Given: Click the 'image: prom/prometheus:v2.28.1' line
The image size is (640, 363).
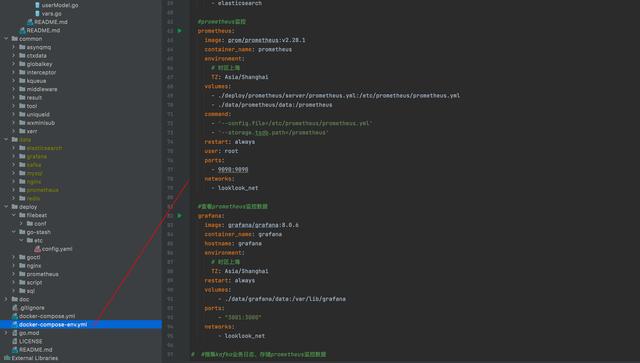Looking at the screenshot, I should (x=255, y=40).
